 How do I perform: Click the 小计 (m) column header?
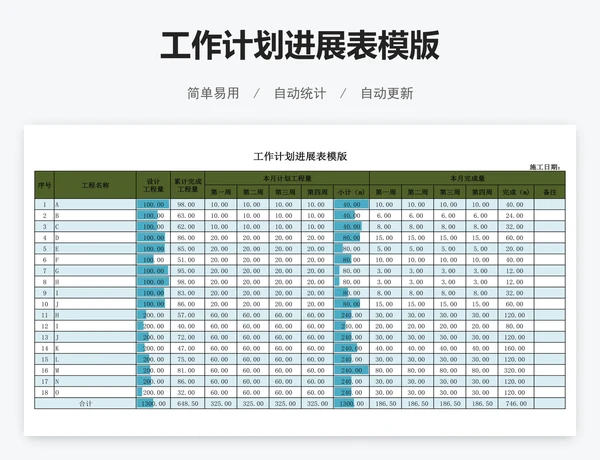tap(350, 191)
